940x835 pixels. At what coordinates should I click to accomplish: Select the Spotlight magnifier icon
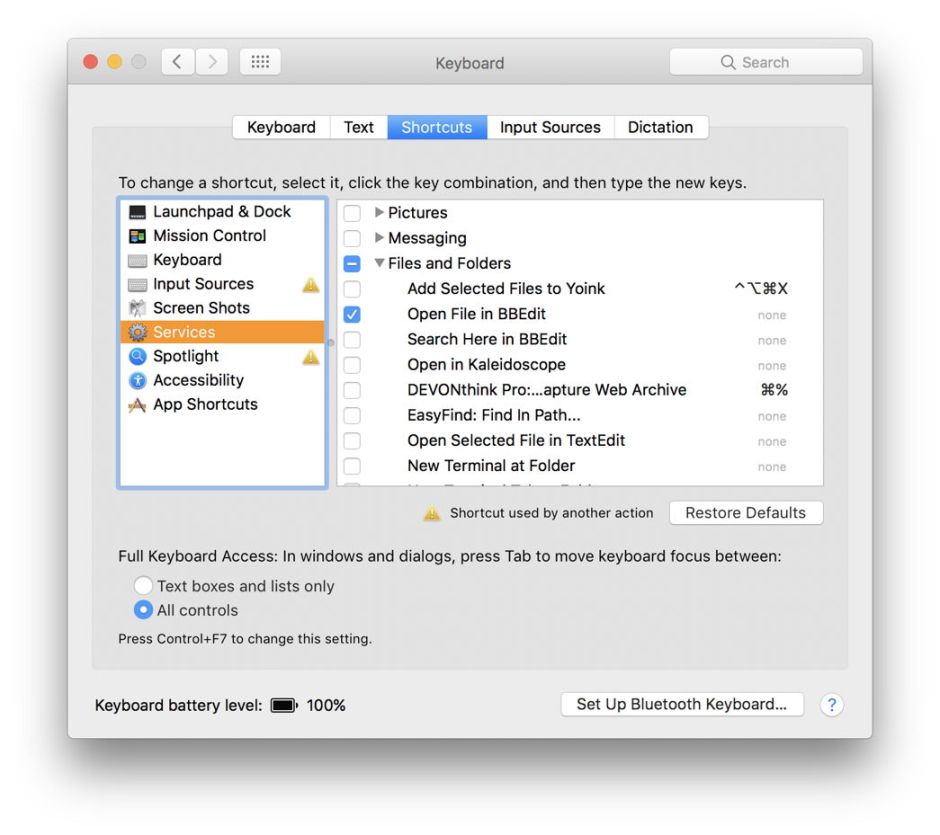click(x=137, y=356)
